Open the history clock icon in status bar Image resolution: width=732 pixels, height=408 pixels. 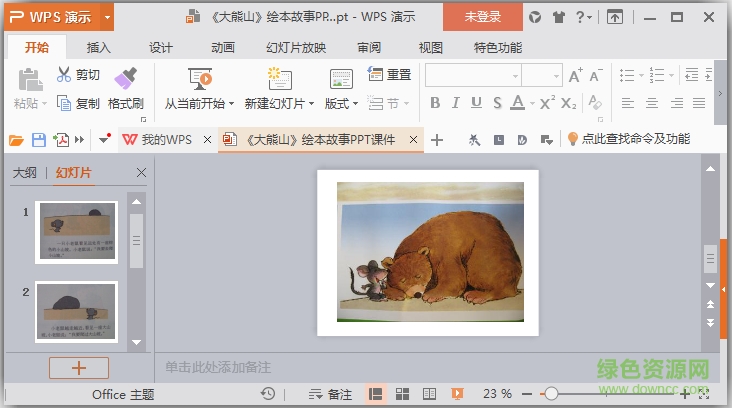pyautogui.click(x=268, y=394)
